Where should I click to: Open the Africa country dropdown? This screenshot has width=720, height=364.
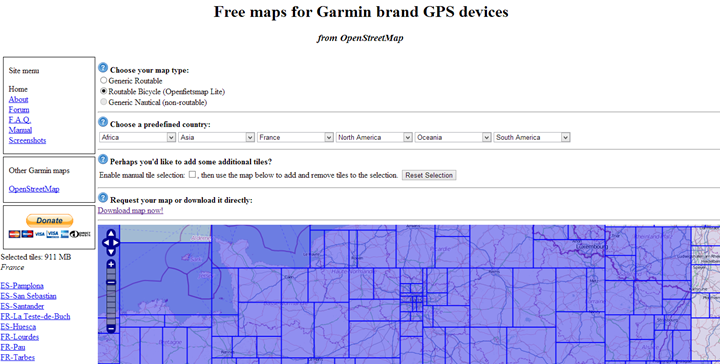point(137,137)
